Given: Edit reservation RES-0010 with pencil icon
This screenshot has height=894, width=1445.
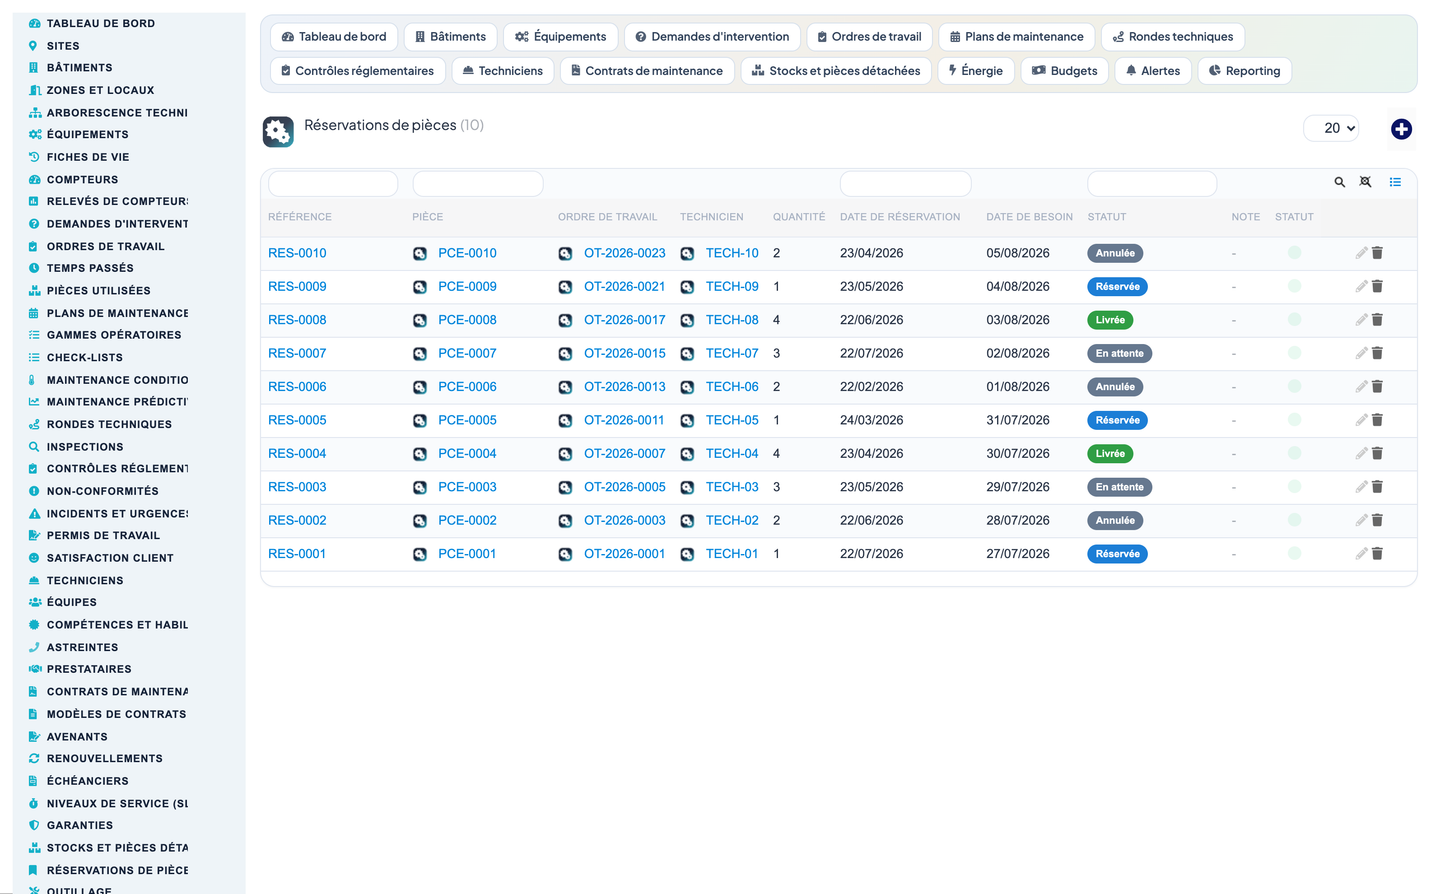Looking at the screenshot, I should 1361,253.
